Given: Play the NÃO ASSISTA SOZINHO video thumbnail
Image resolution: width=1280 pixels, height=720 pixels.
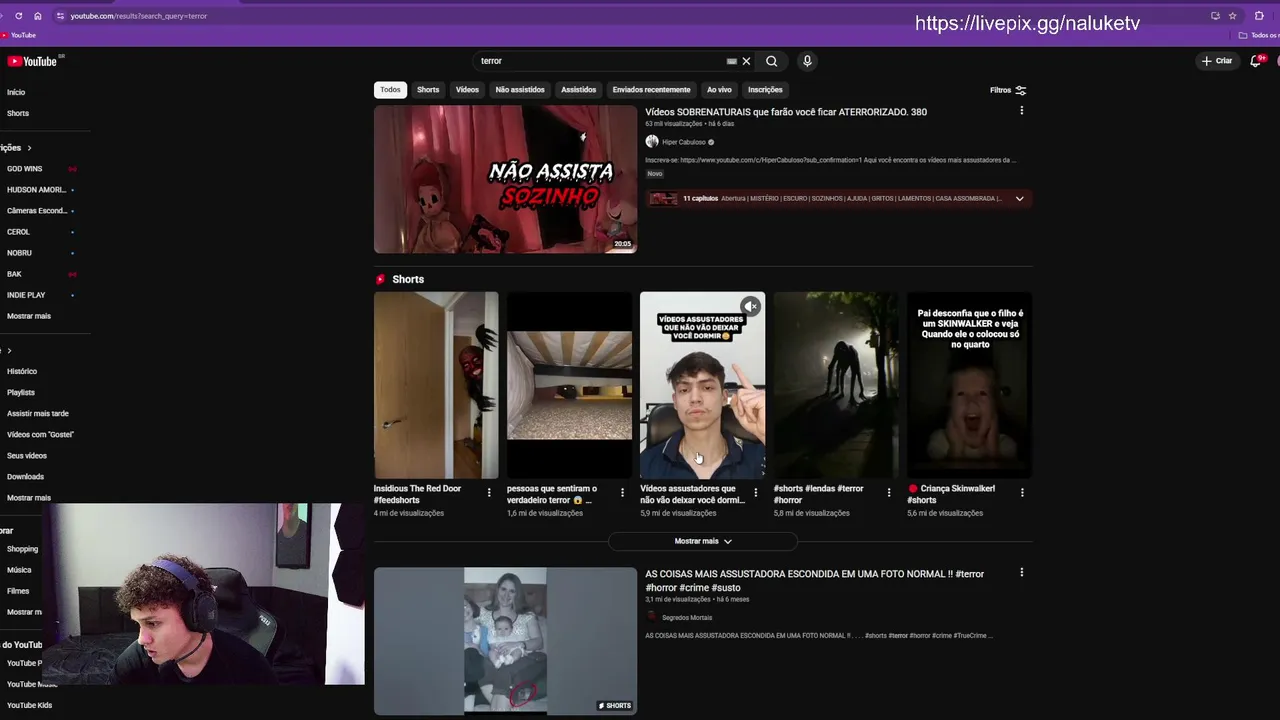Looking at the screenshot, I should (505, 179).
